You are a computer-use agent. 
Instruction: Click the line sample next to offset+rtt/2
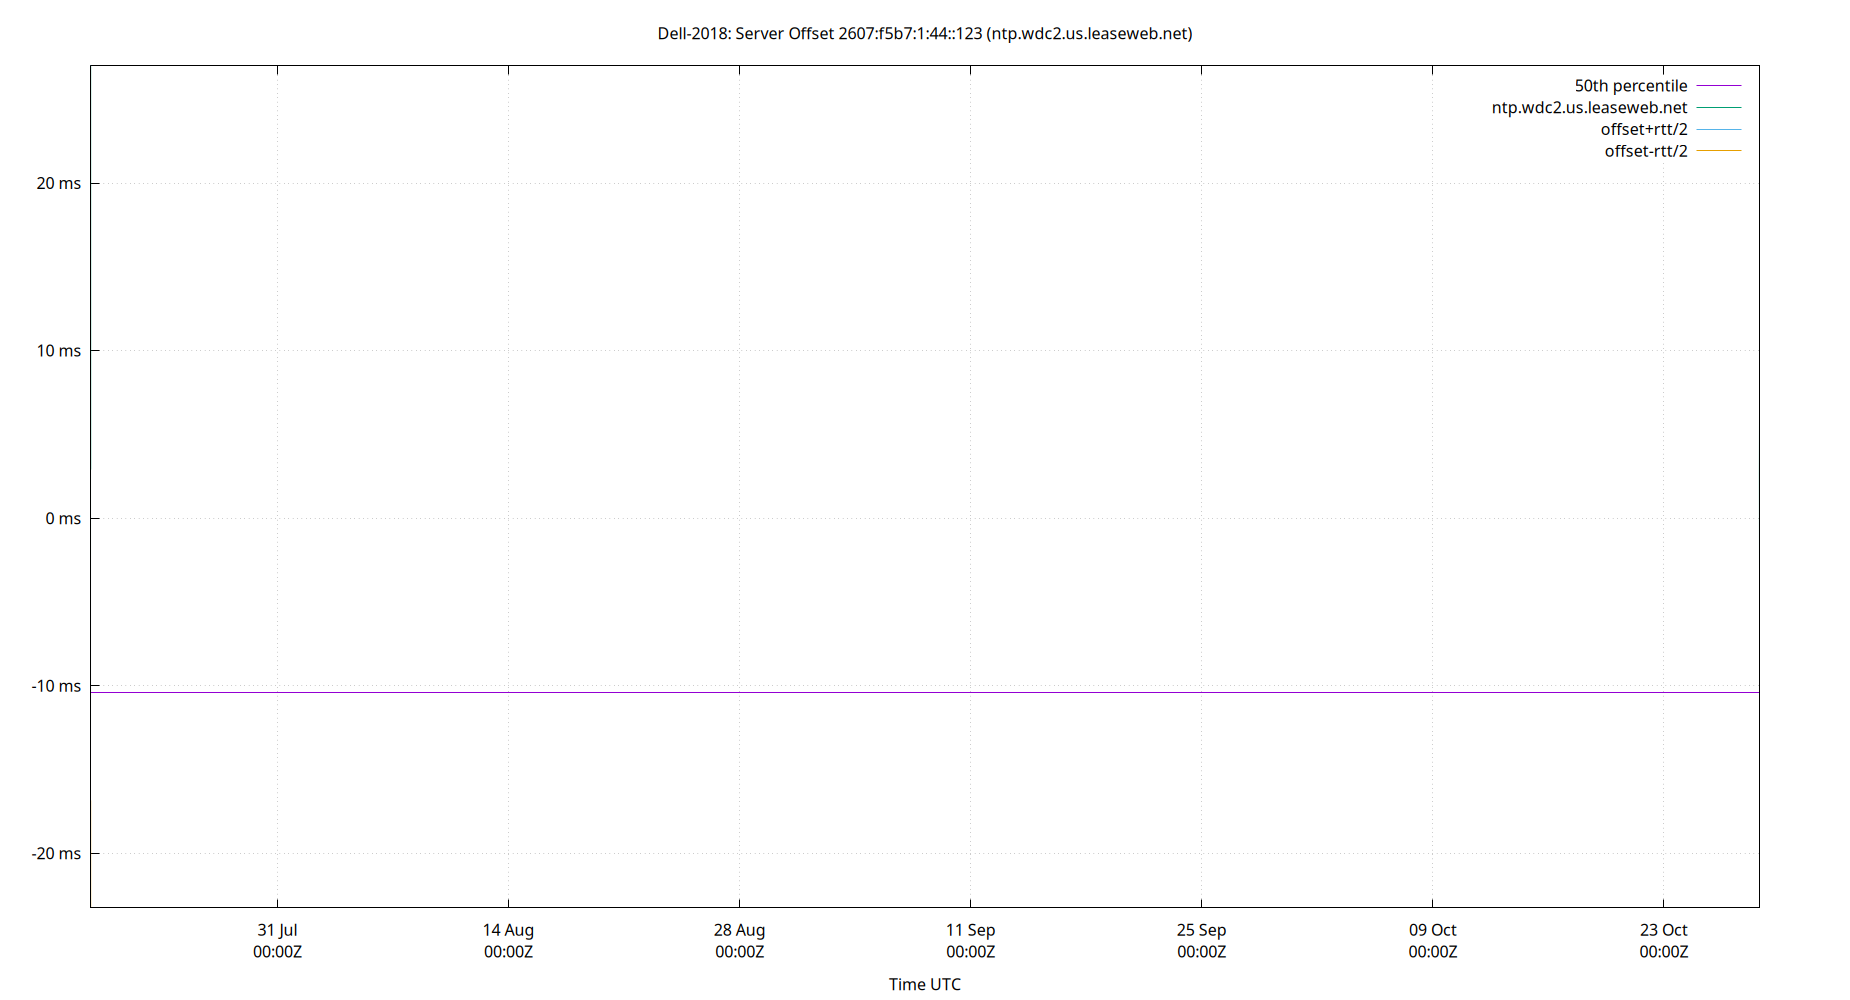pyautogui.click(x=1718, y=129)
